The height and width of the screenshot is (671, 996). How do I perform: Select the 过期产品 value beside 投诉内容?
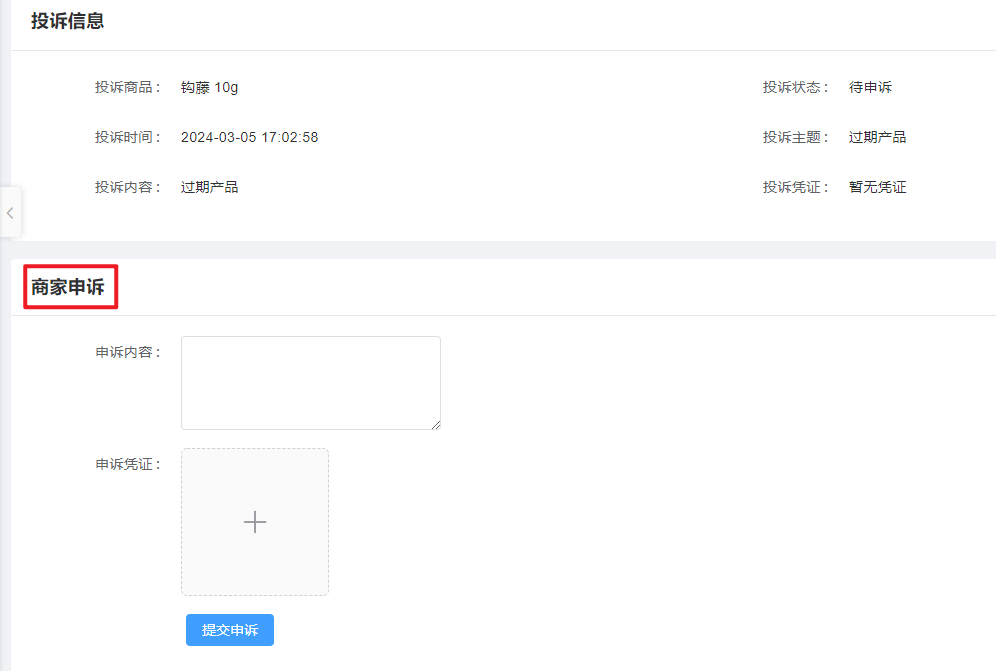click(210, 187)
